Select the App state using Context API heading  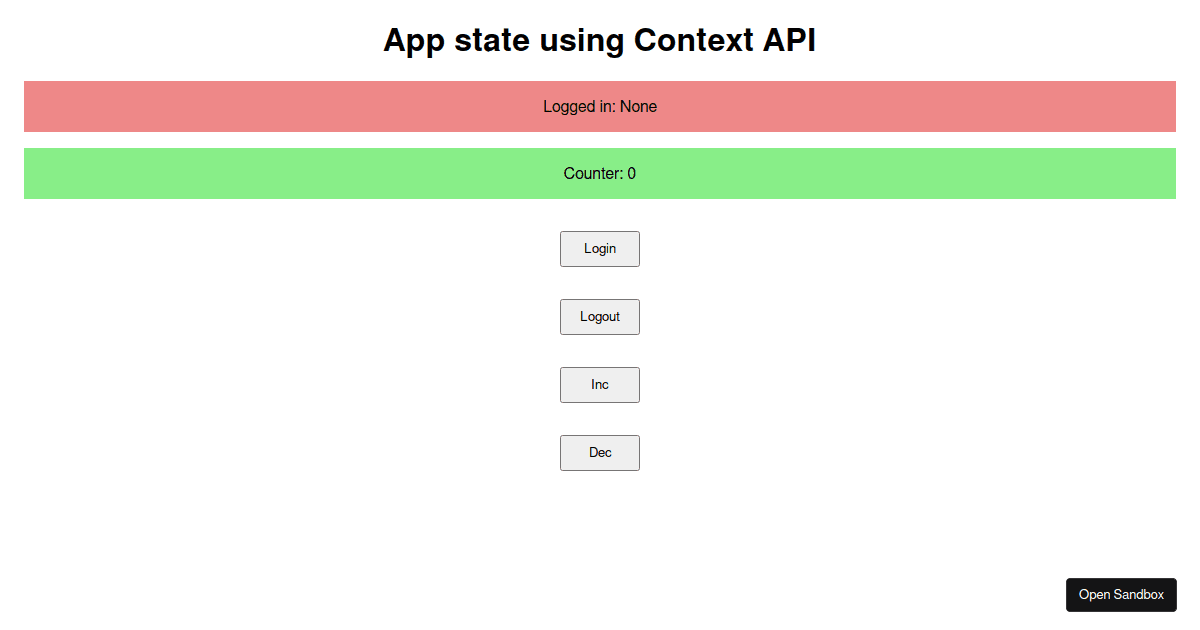(x=600, y=41)
